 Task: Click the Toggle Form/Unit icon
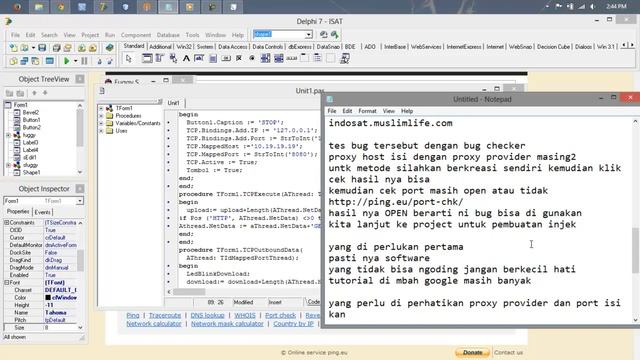tap(36, 61)
